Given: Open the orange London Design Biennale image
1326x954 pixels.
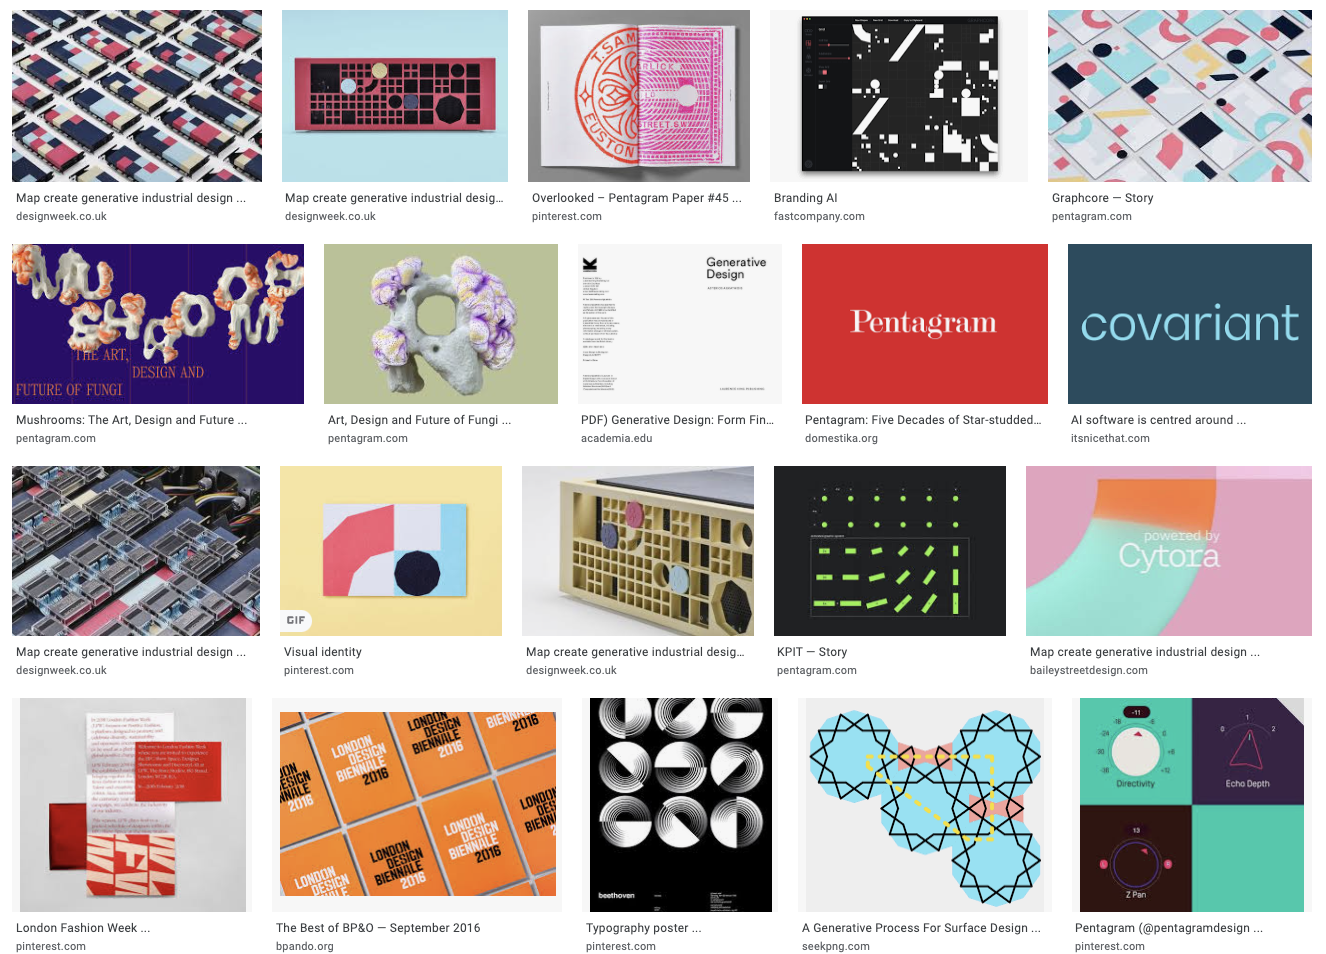Looking at the screenshot, I should (417, 805).
